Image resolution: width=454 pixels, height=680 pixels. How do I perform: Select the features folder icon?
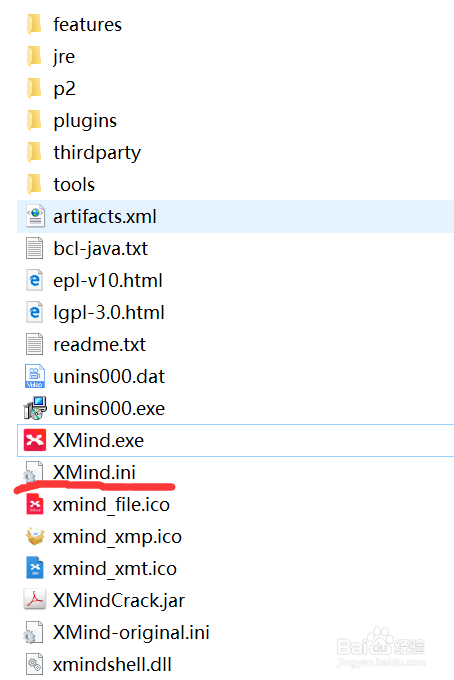(x=34, y=24)
